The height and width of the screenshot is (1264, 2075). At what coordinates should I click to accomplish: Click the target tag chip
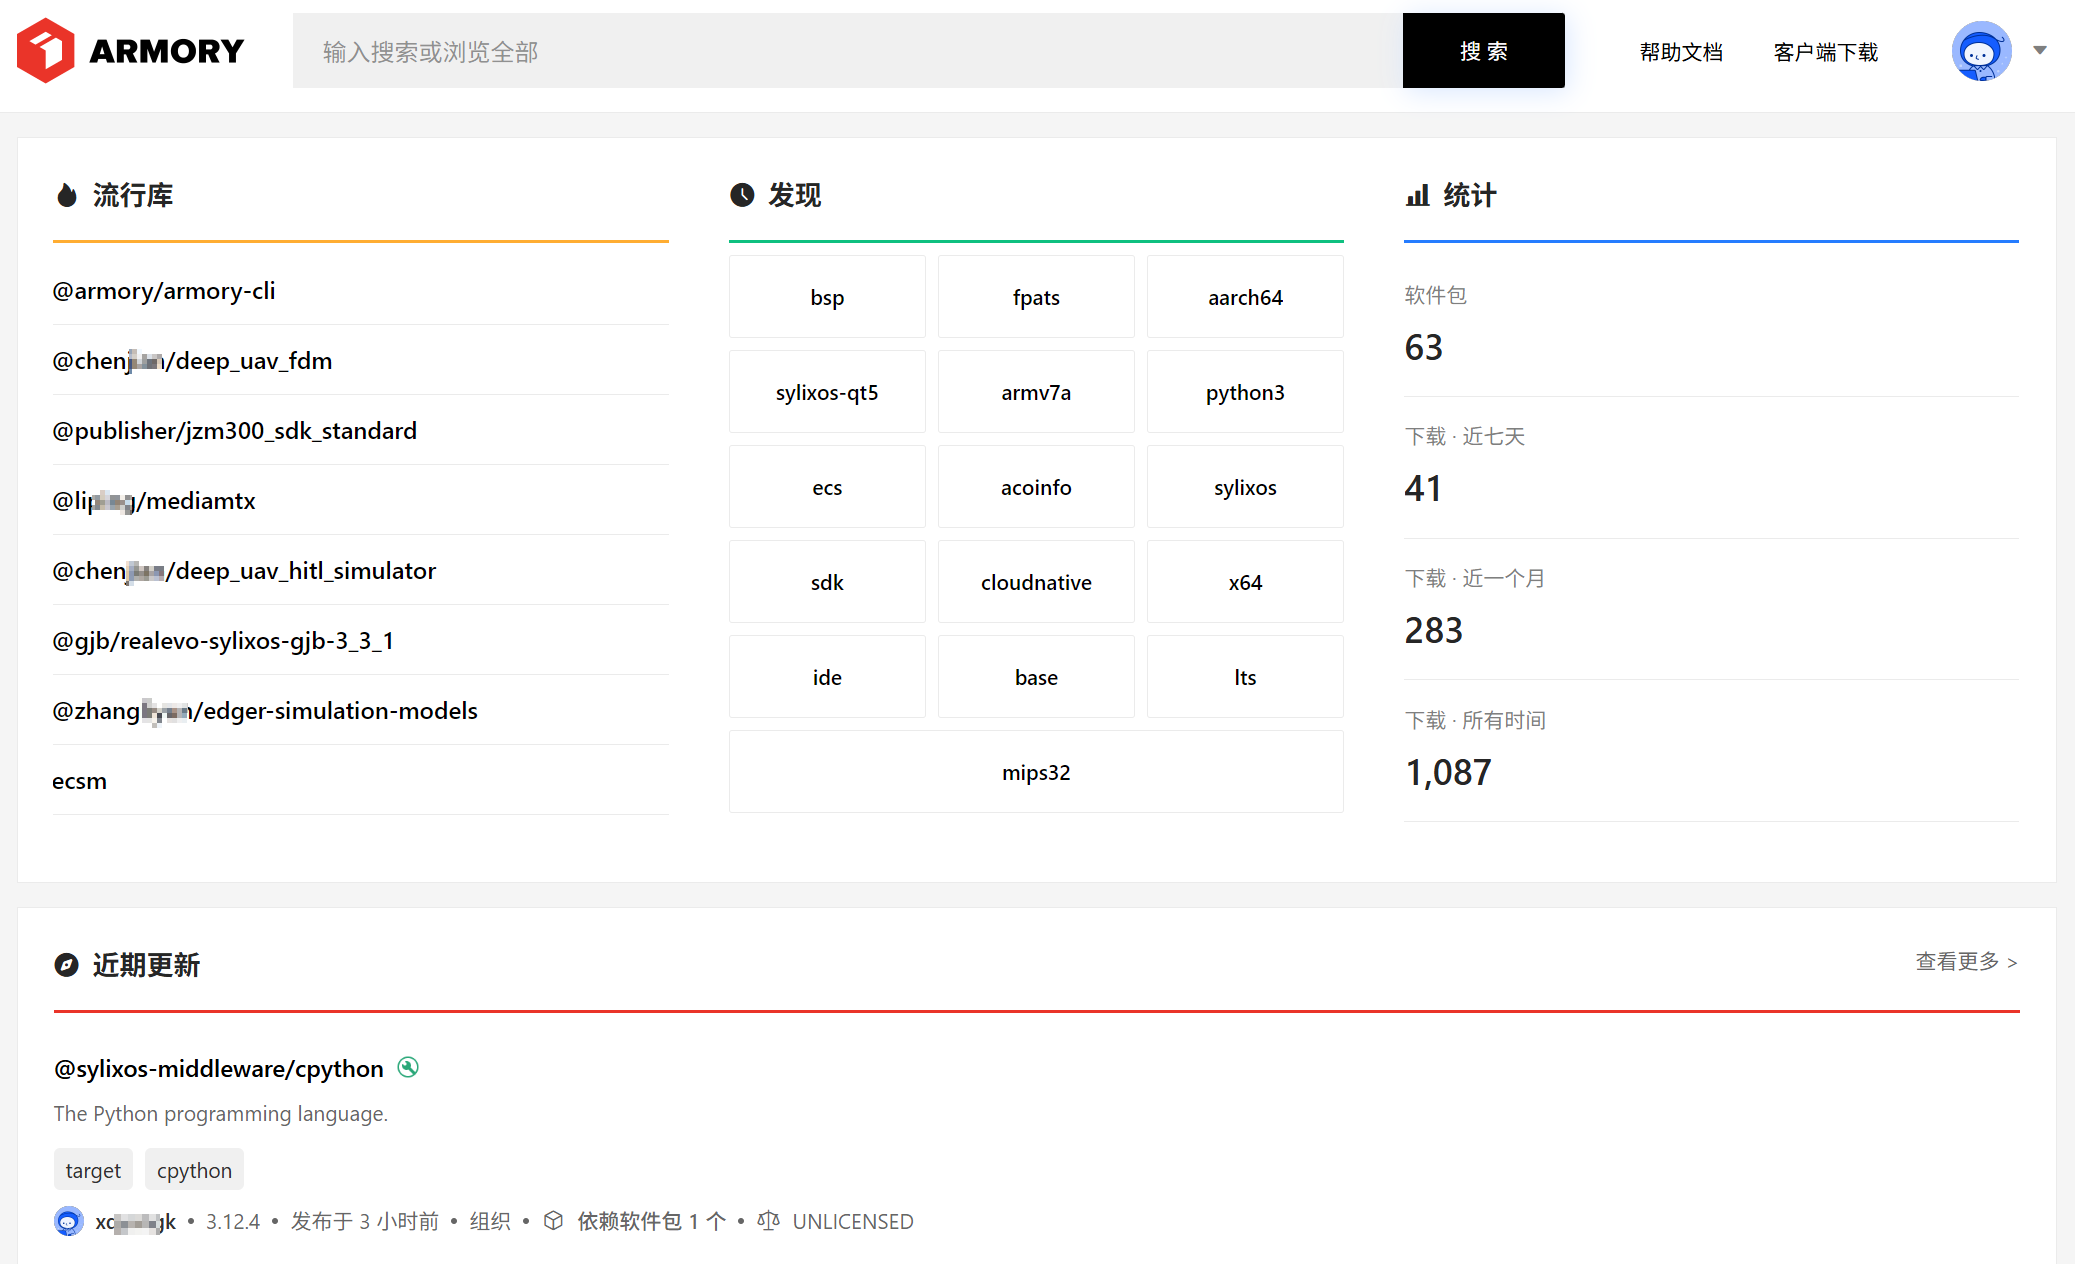(93, 1170)
